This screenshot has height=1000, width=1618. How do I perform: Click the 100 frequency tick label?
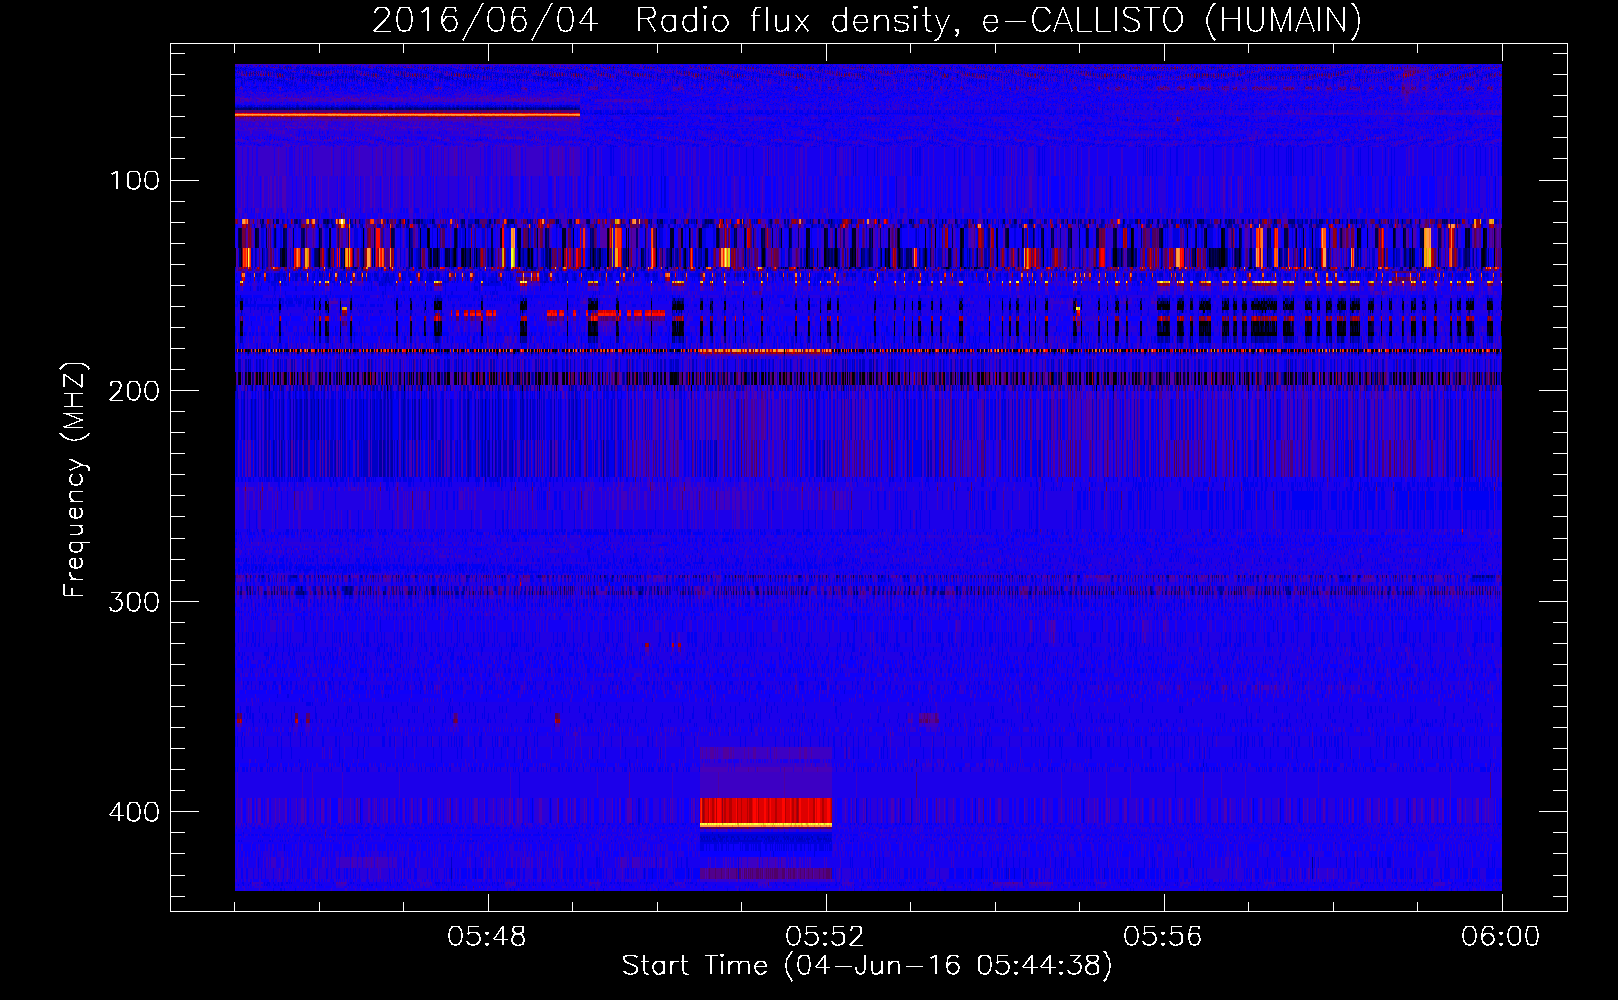click(135, 180)
